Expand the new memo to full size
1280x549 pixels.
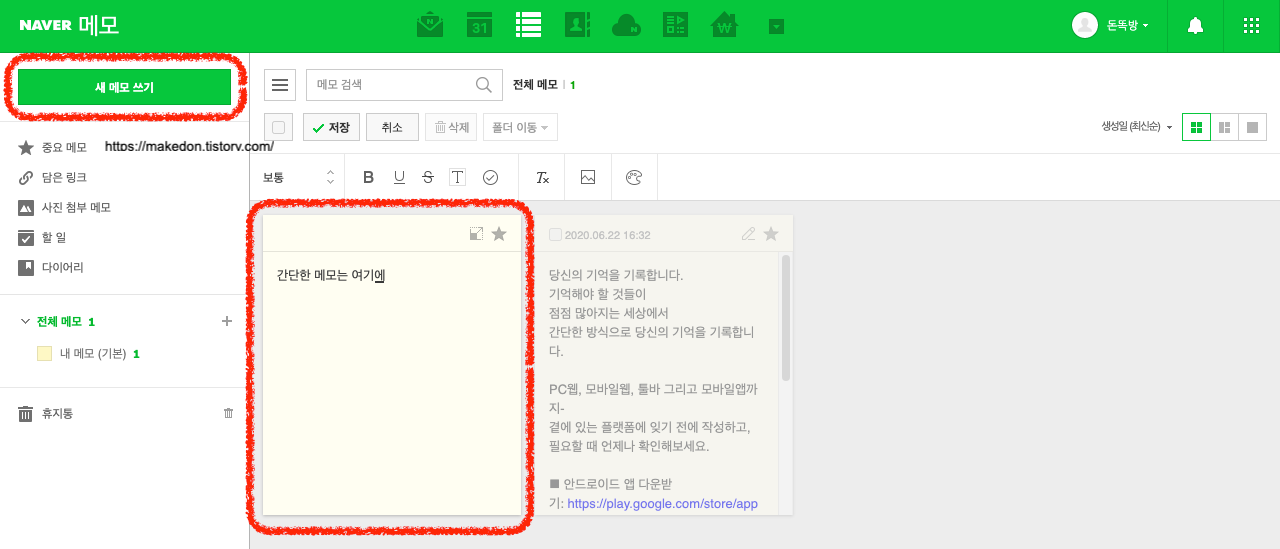point(476,234)
